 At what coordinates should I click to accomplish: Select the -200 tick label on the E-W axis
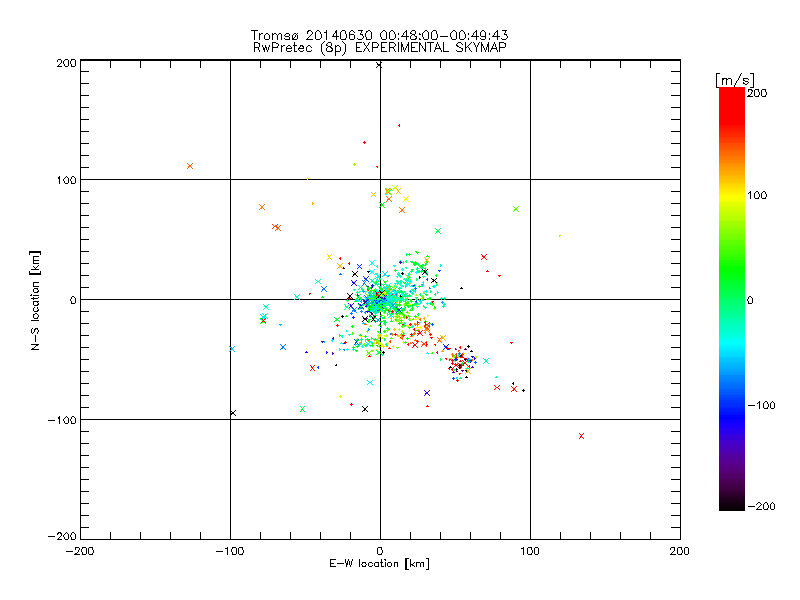coord(80,551)
